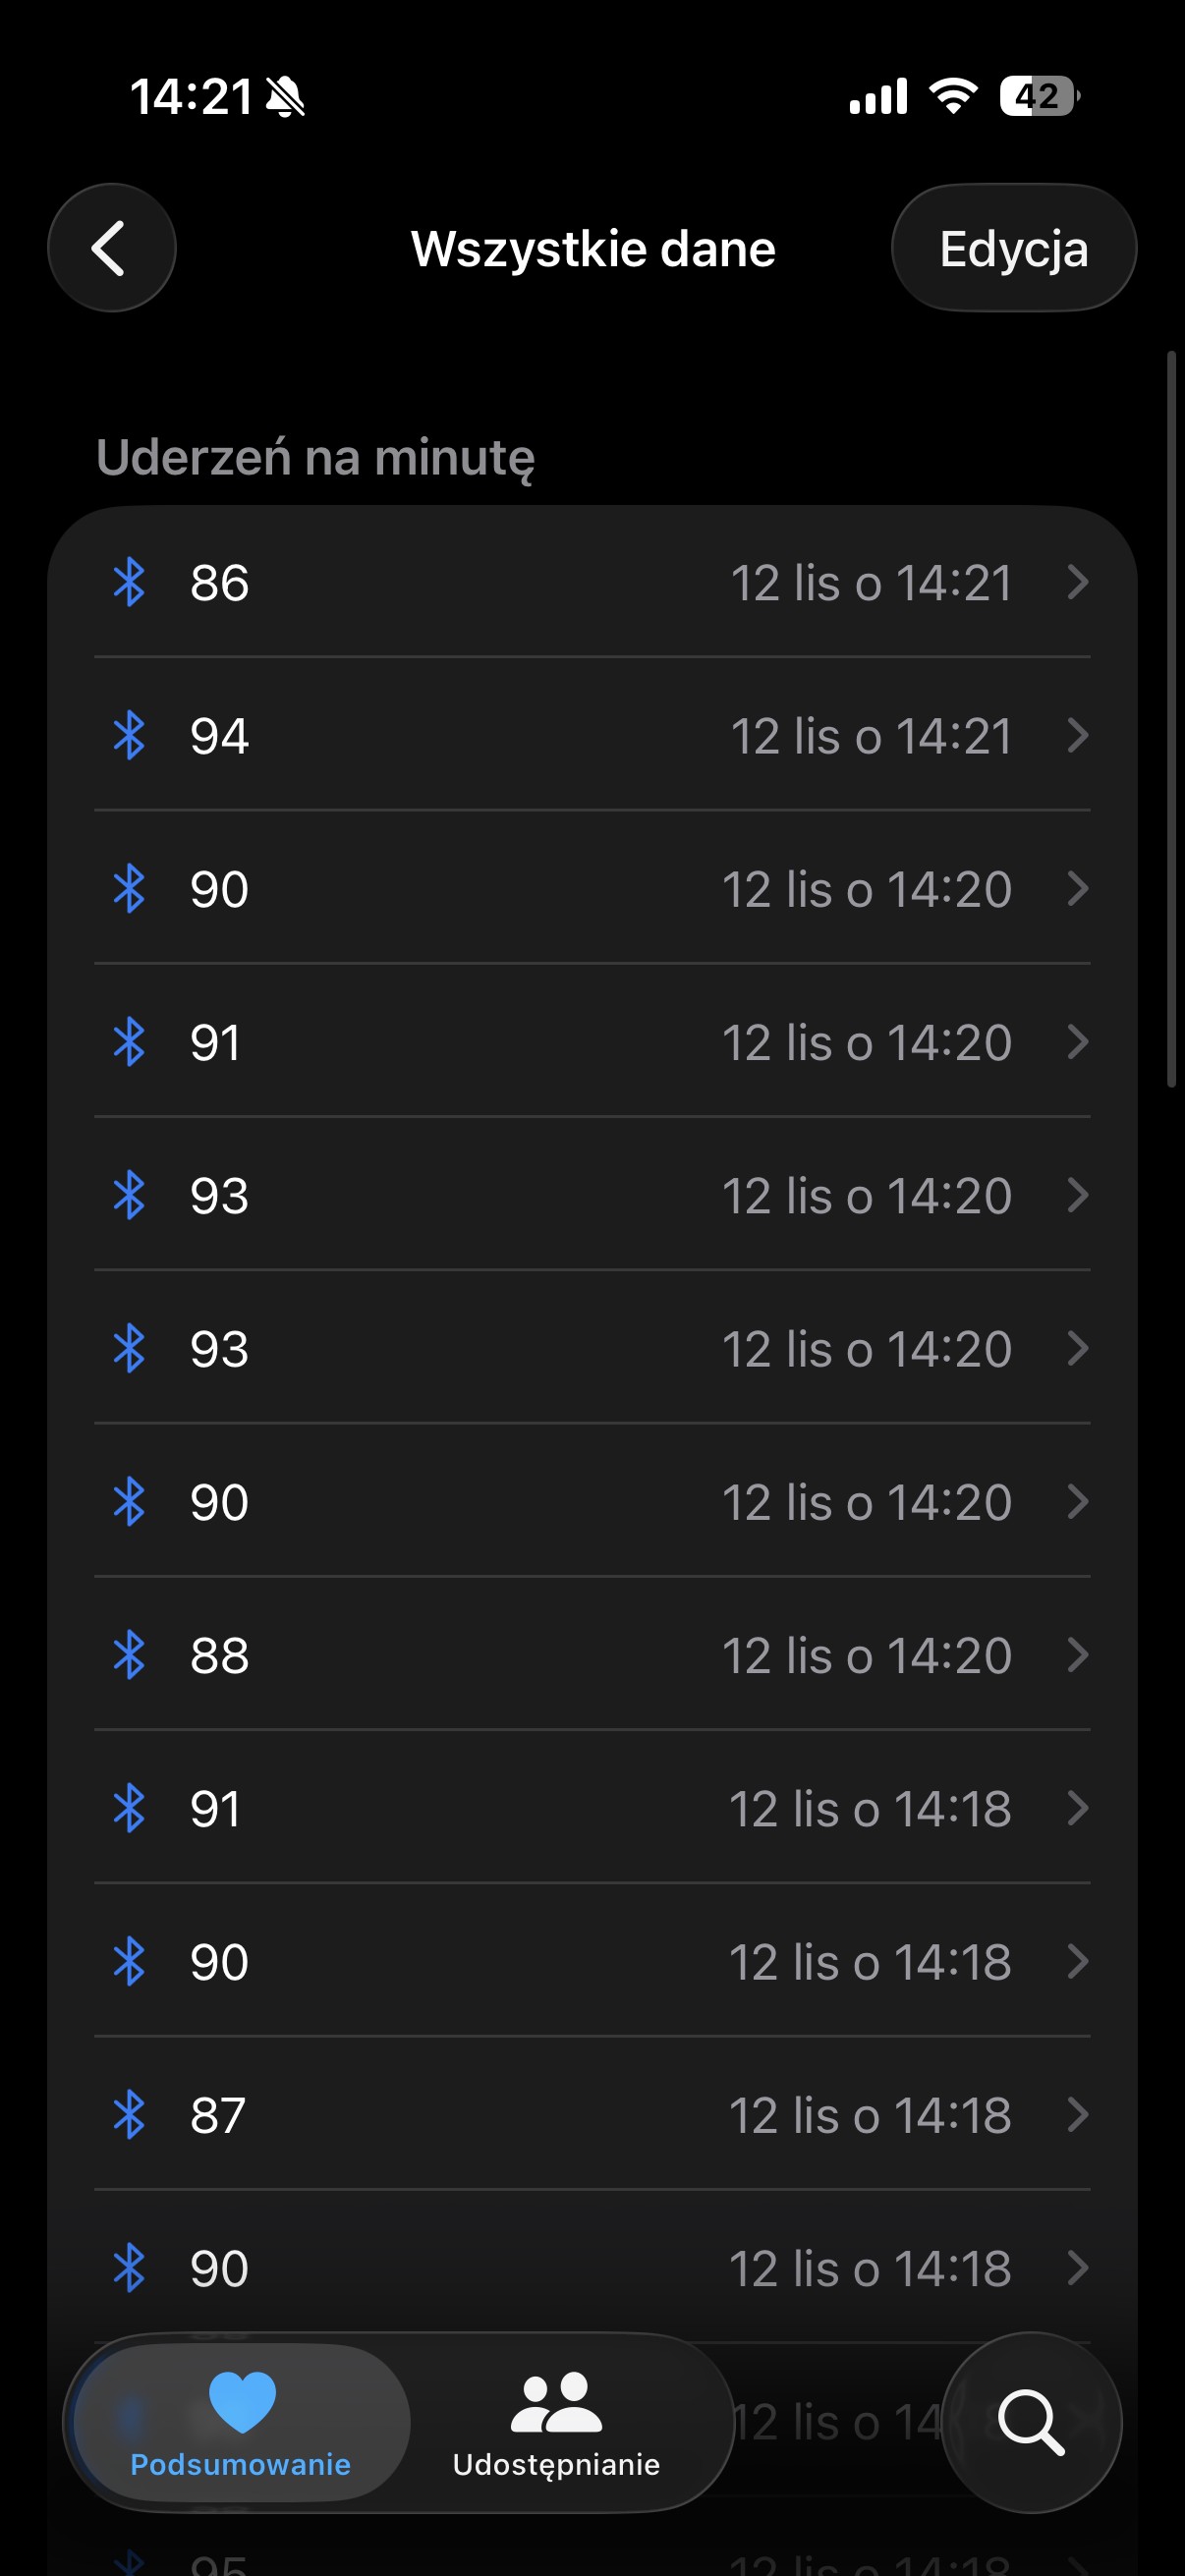
Task: Expand the 94 bpm entry chevron
Action: (x=1077, y=736)
